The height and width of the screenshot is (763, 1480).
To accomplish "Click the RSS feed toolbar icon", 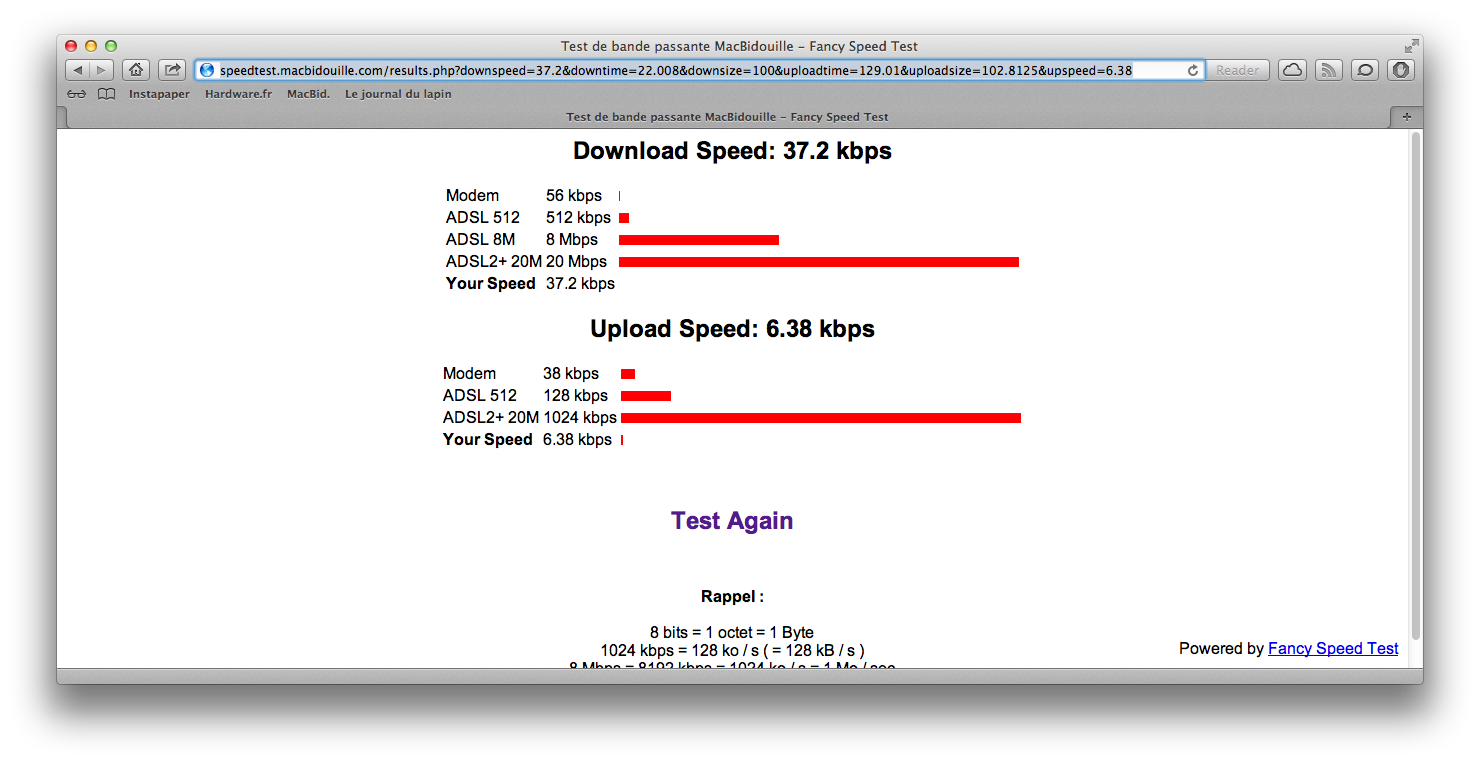I will [x=1328, y=70].
